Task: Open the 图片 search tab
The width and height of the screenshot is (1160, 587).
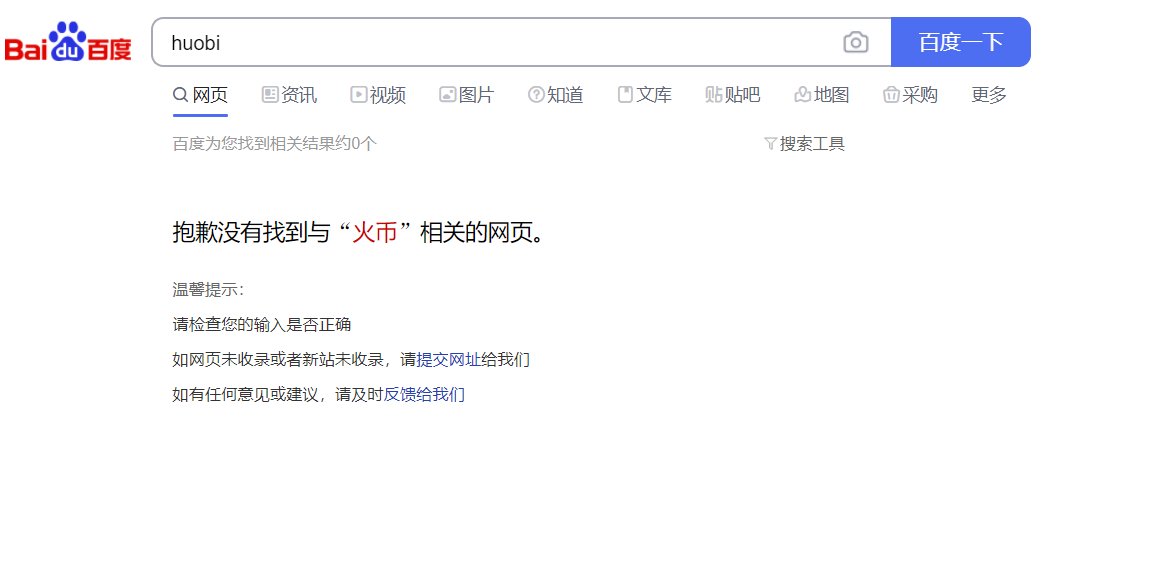Action: pyautogui.click(x=467, y=95)
